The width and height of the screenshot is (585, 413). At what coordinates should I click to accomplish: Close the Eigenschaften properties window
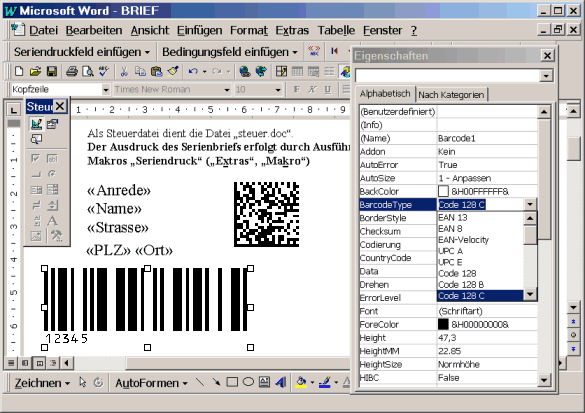tap(547, 56)
